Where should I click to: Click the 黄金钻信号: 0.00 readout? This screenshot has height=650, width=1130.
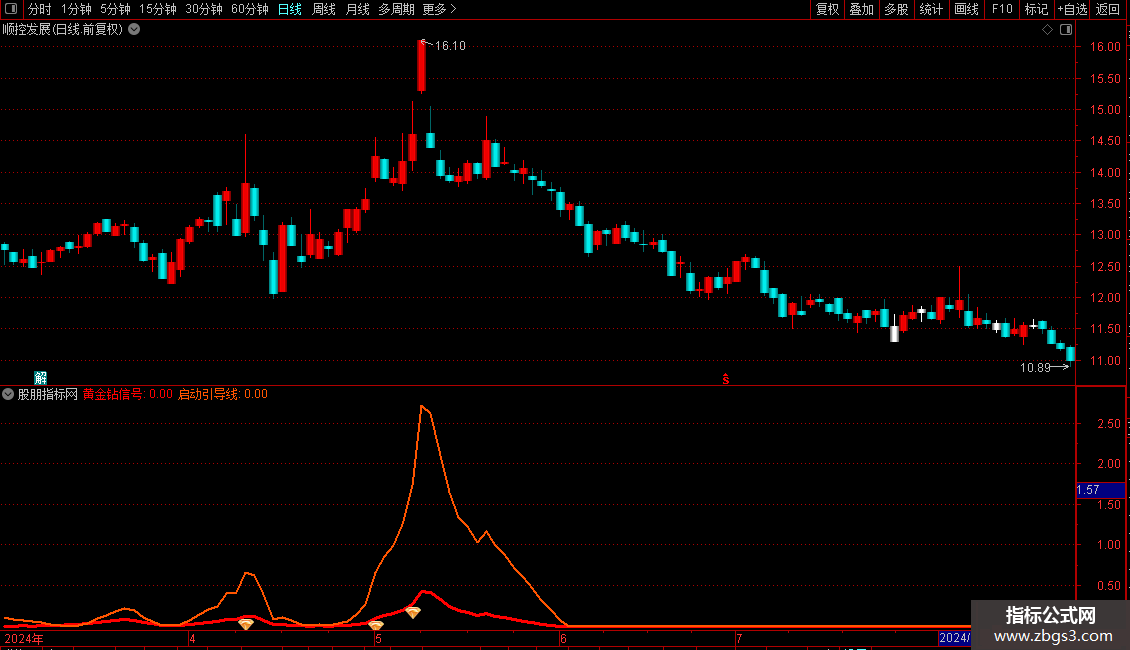[128, 394]
